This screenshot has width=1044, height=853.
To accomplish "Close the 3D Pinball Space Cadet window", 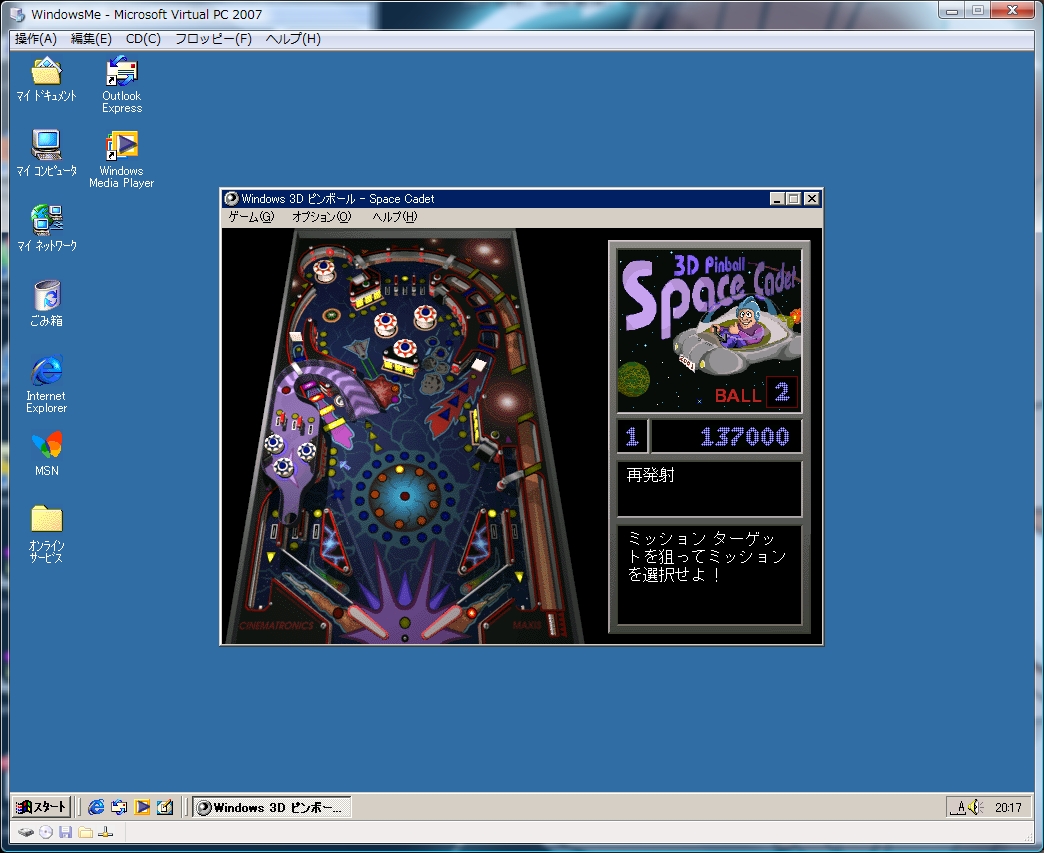I will pyautogui.click(x=812, y=198).
